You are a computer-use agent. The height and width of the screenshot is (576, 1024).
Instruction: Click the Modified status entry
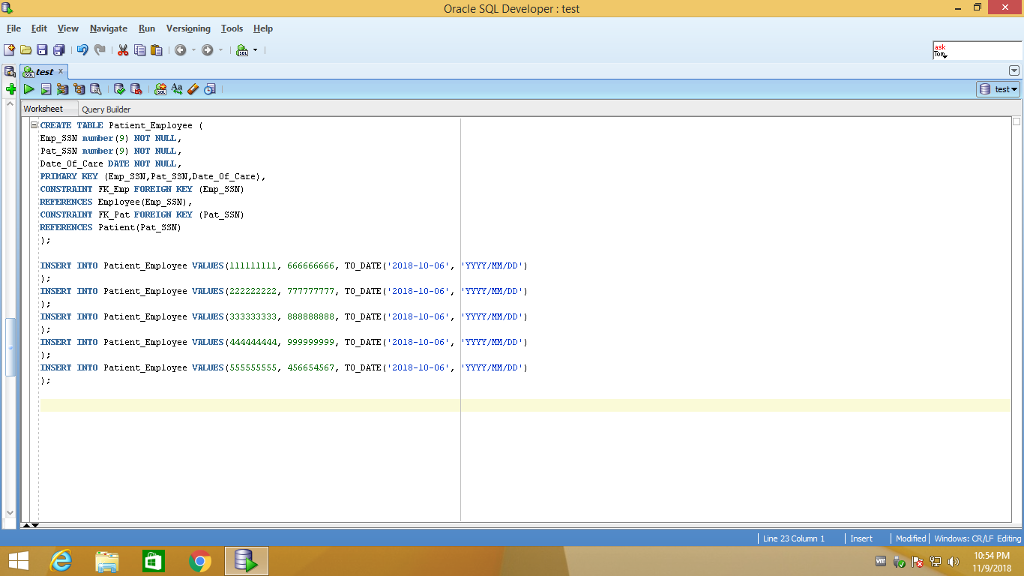[x=910, y=539]
